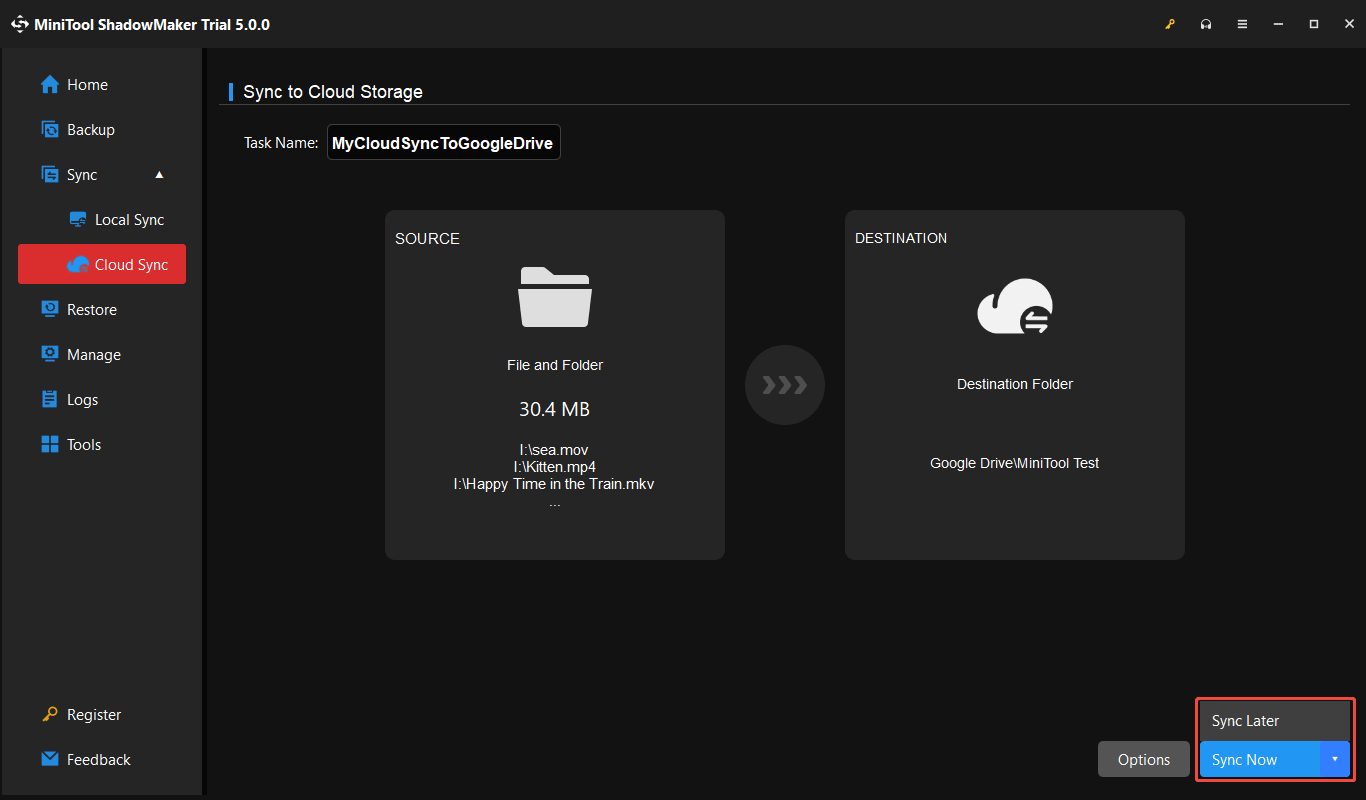Click Google Drive\MiniTool Test destination path

[x=1015, y=463]
